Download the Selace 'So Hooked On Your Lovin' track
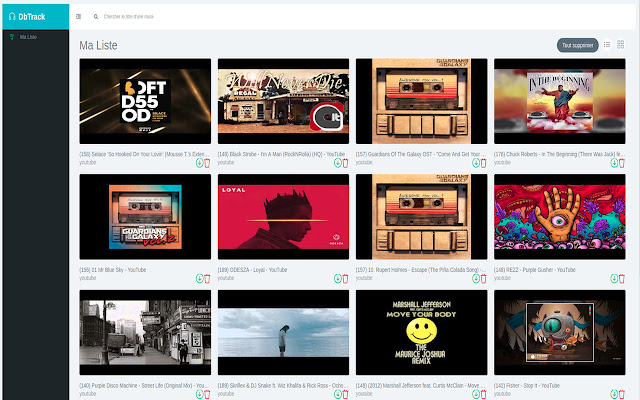 (x=199, y=163)
